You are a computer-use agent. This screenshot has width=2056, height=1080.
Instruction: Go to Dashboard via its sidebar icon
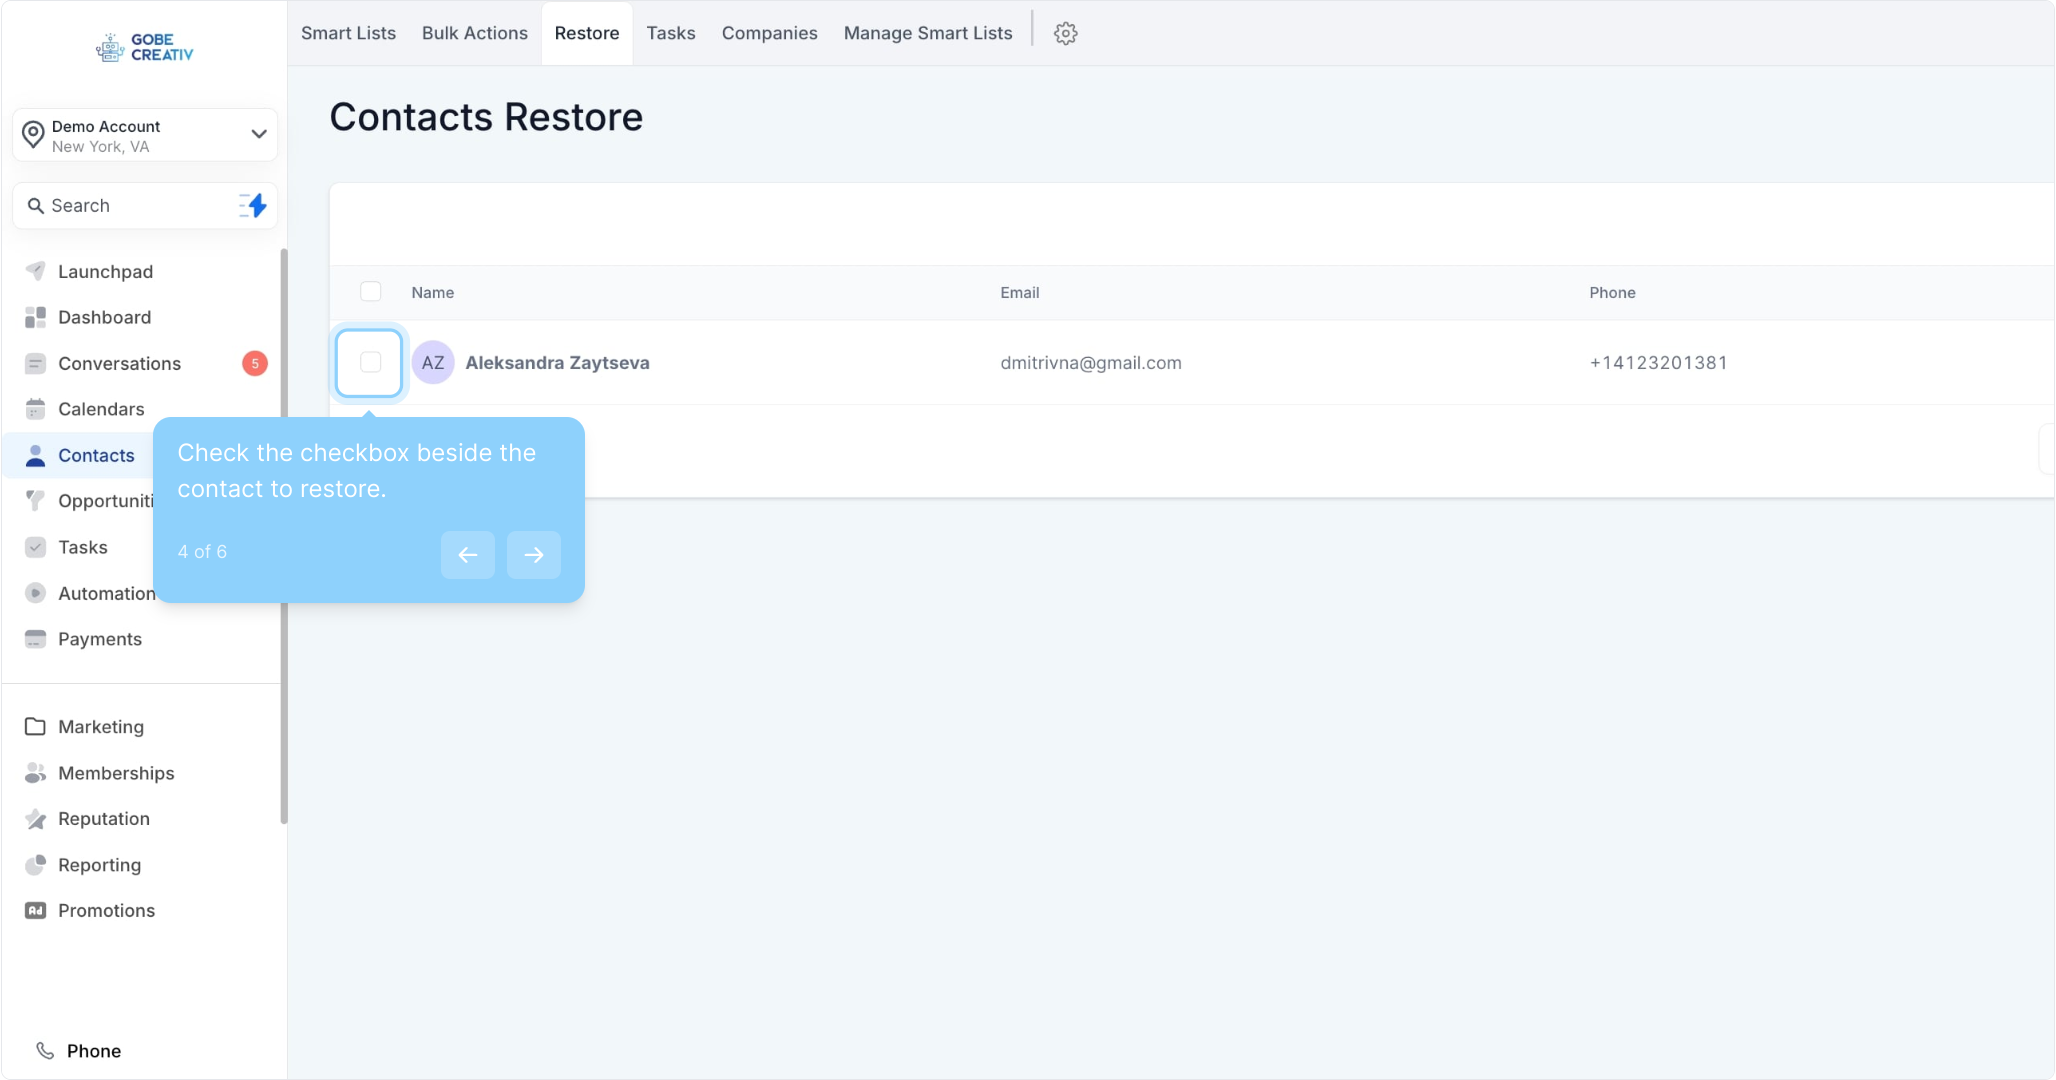(35, 317)
